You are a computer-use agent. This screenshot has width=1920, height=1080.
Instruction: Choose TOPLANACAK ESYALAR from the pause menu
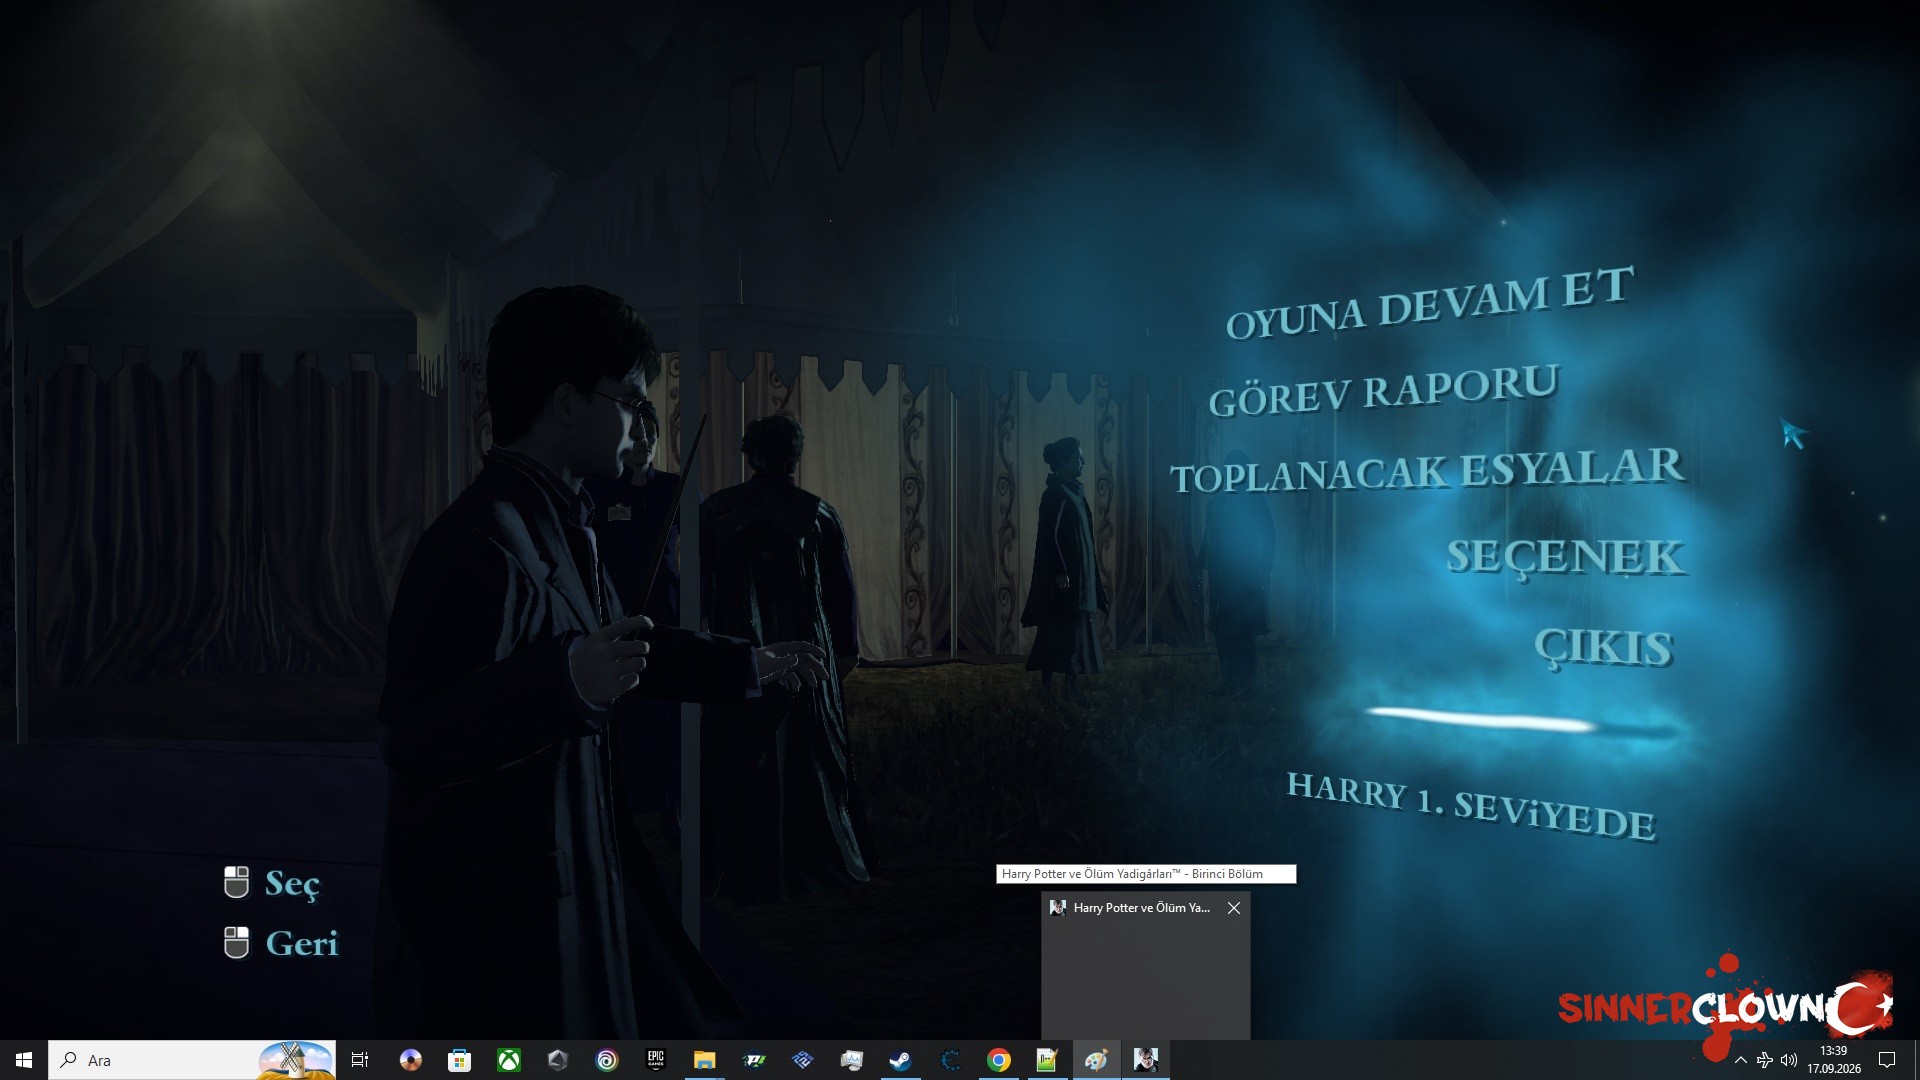click(1428, 470)
